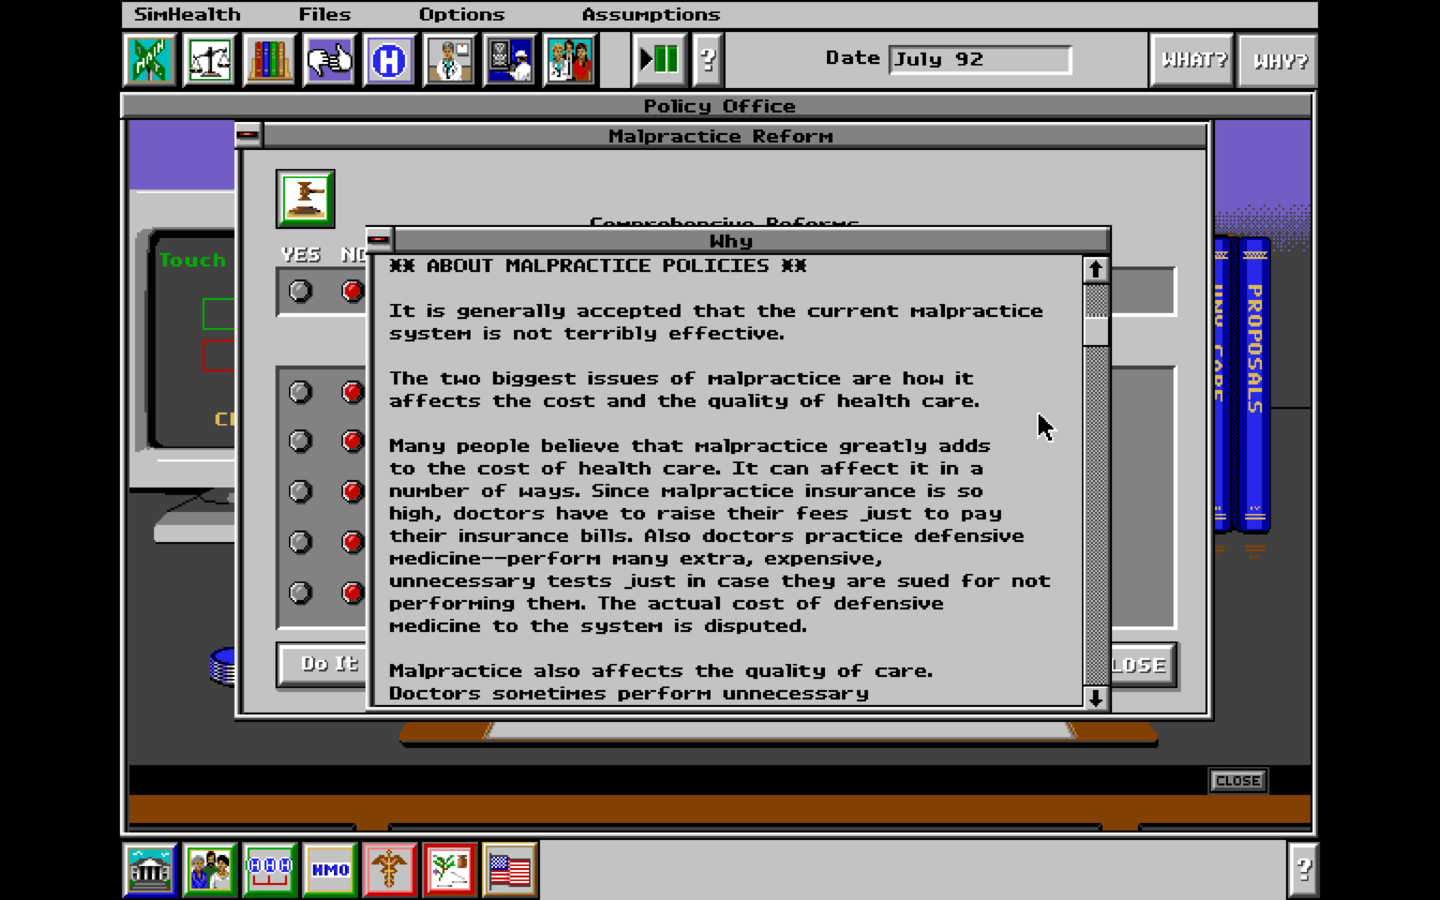Open the X-ray technician icon
Screen dimensions: 1440x900
click(x=510, y=60)
